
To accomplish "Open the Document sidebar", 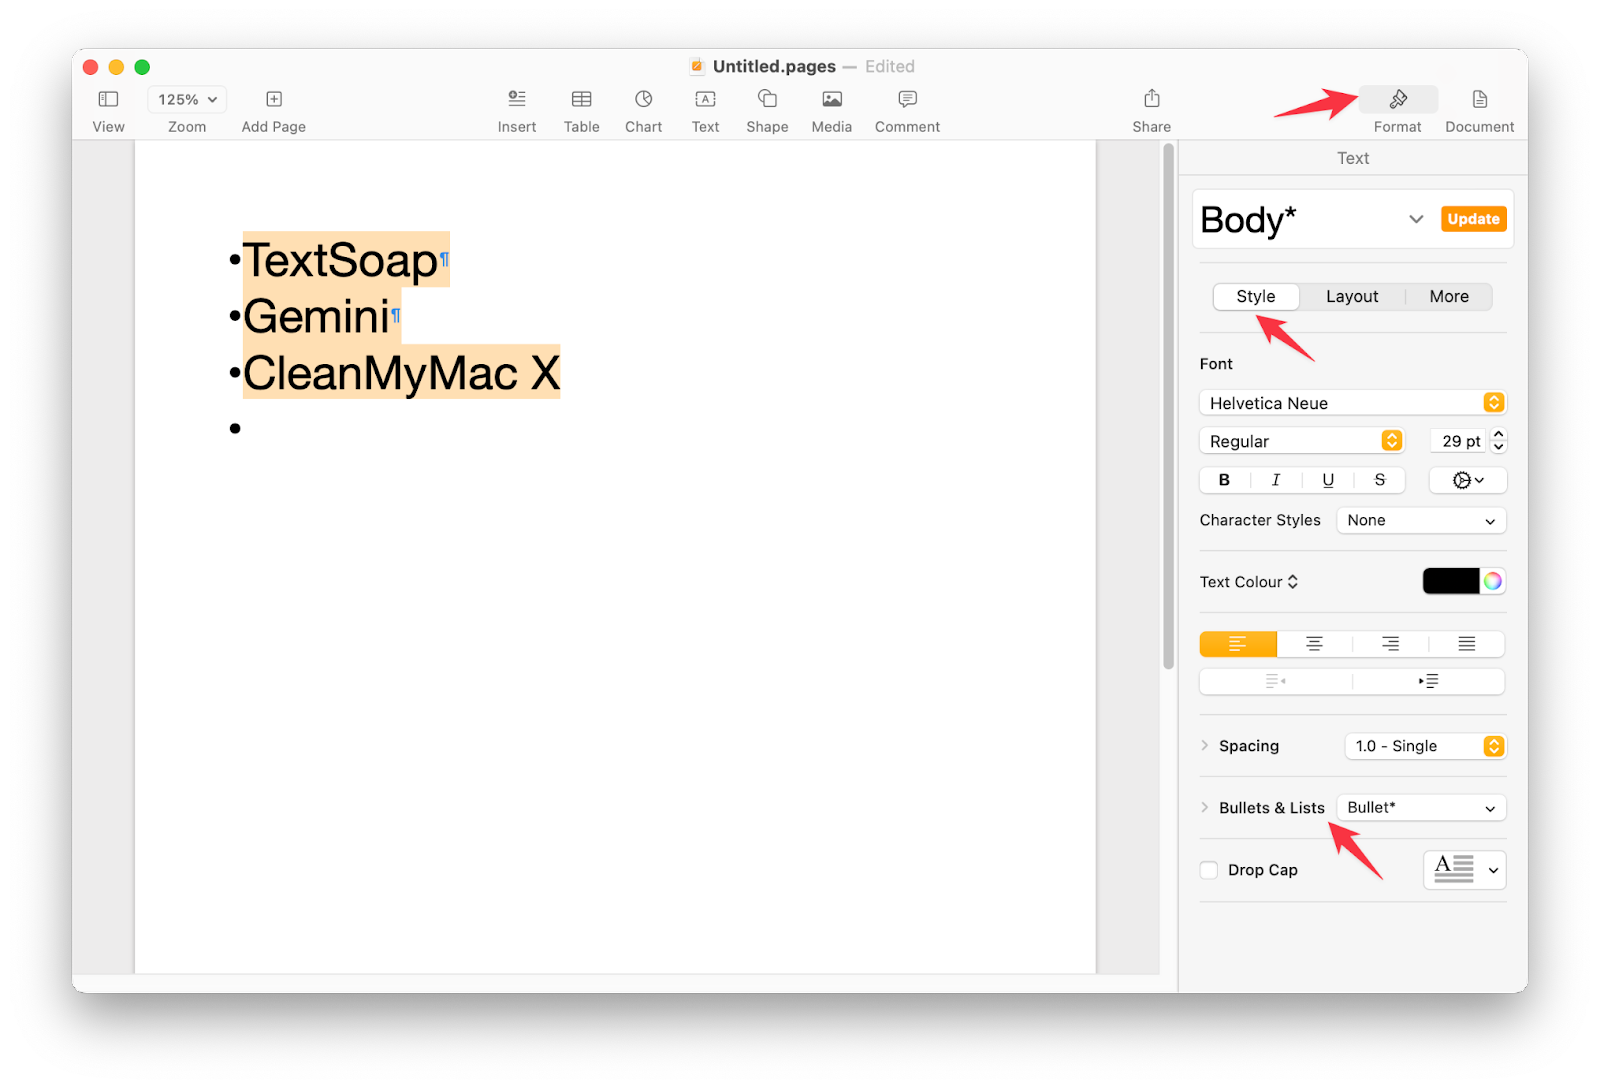I will (x=1478, y=108).
